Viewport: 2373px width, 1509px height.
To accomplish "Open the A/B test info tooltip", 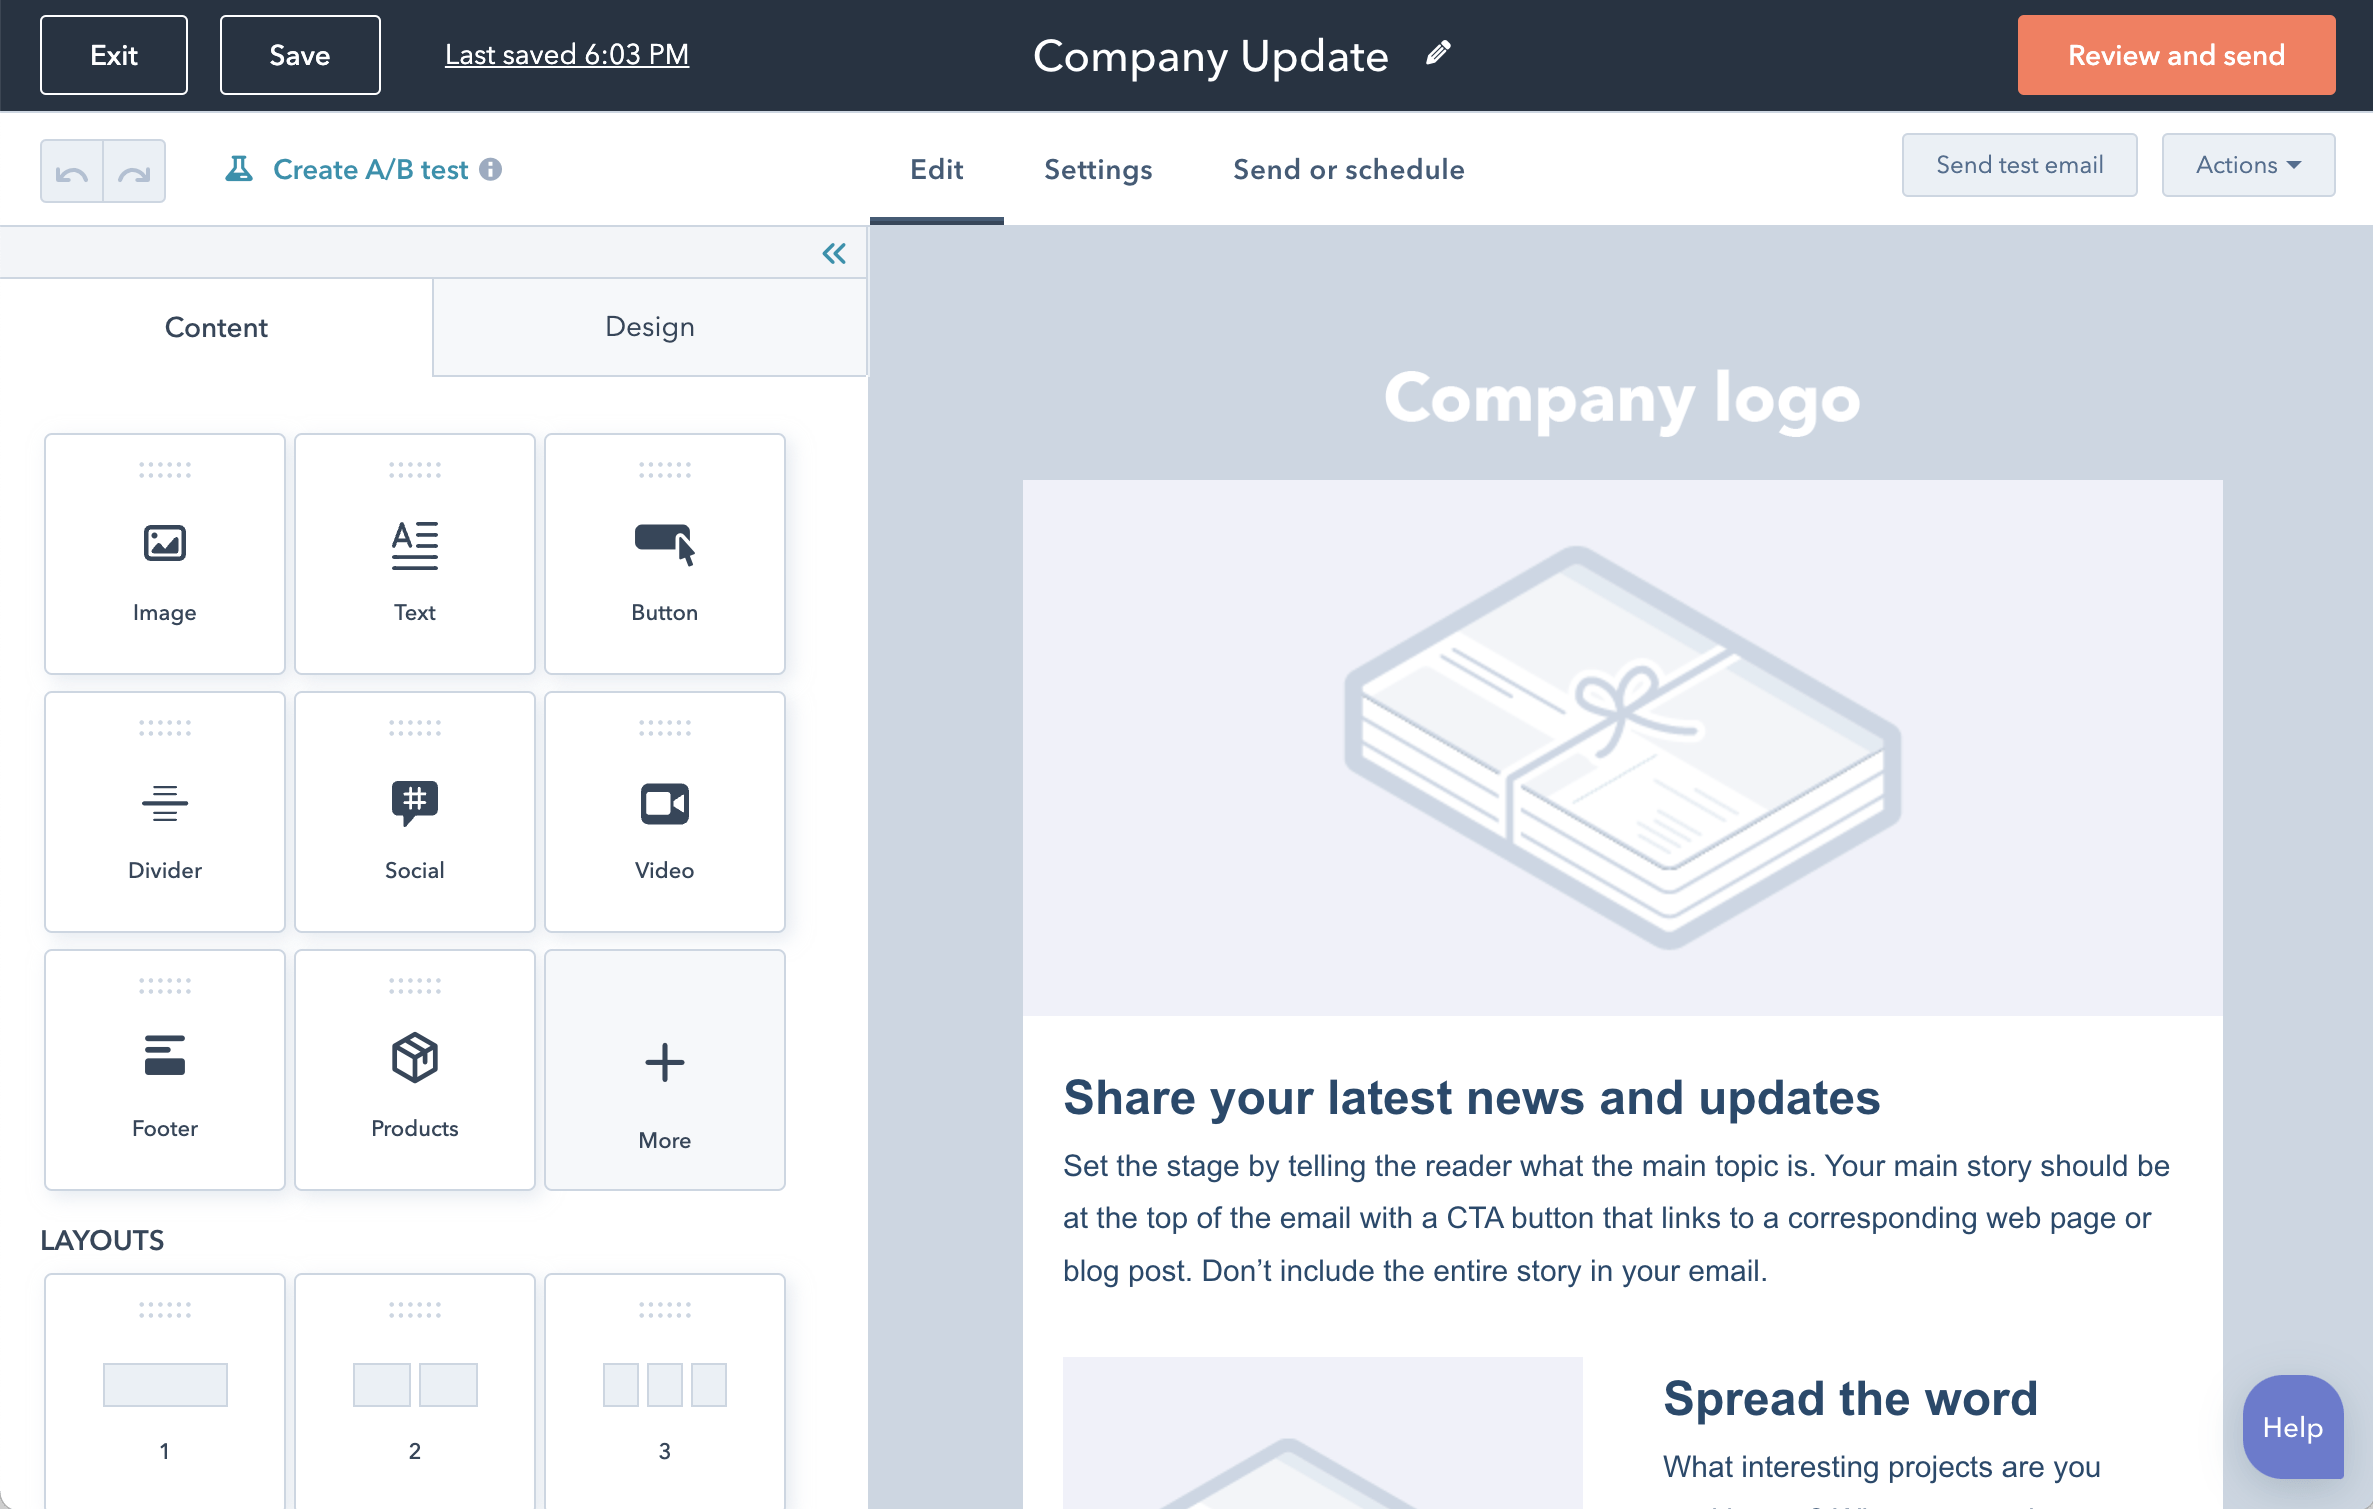I will [492, 169].
